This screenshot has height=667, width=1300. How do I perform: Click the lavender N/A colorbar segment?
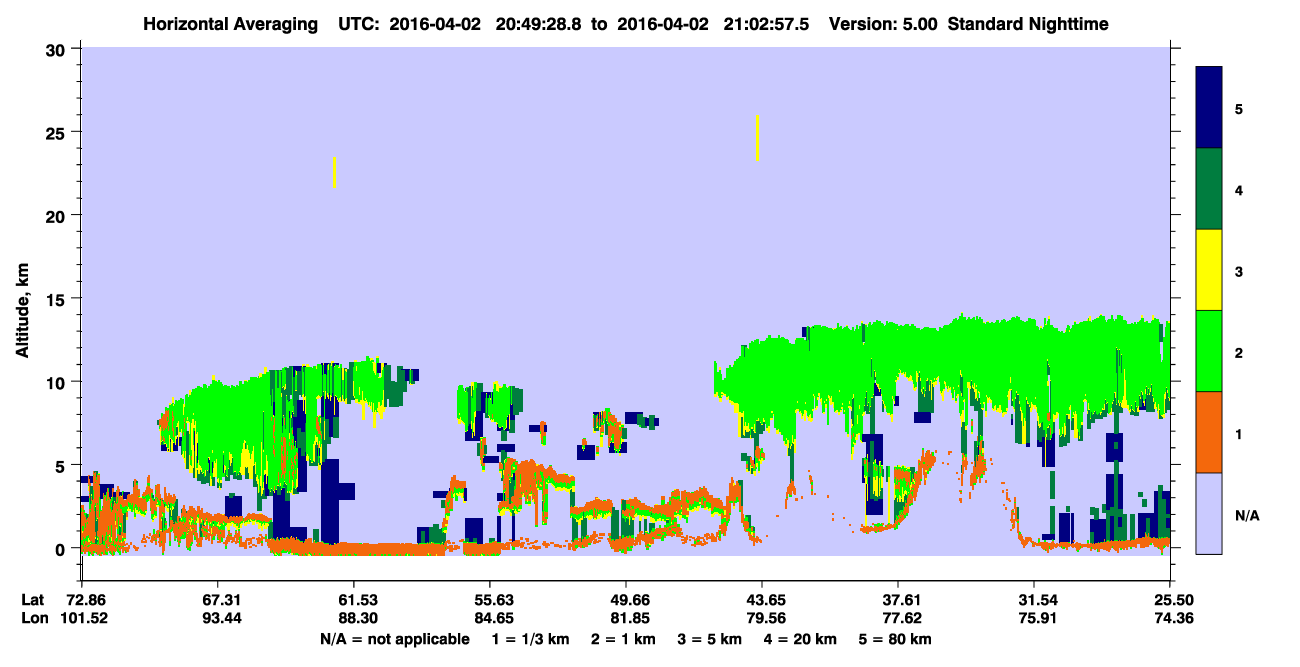pyautogui.click(x=1209, y=513)
